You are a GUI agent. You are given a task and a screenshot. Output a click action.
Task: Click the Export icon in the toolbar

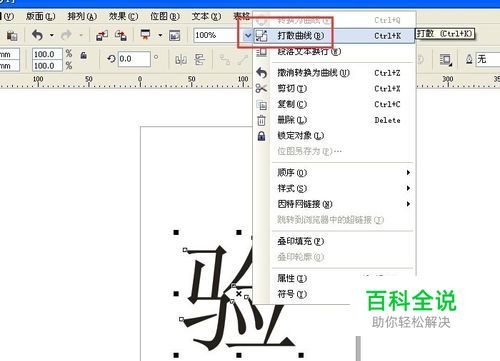click(121, 35)
